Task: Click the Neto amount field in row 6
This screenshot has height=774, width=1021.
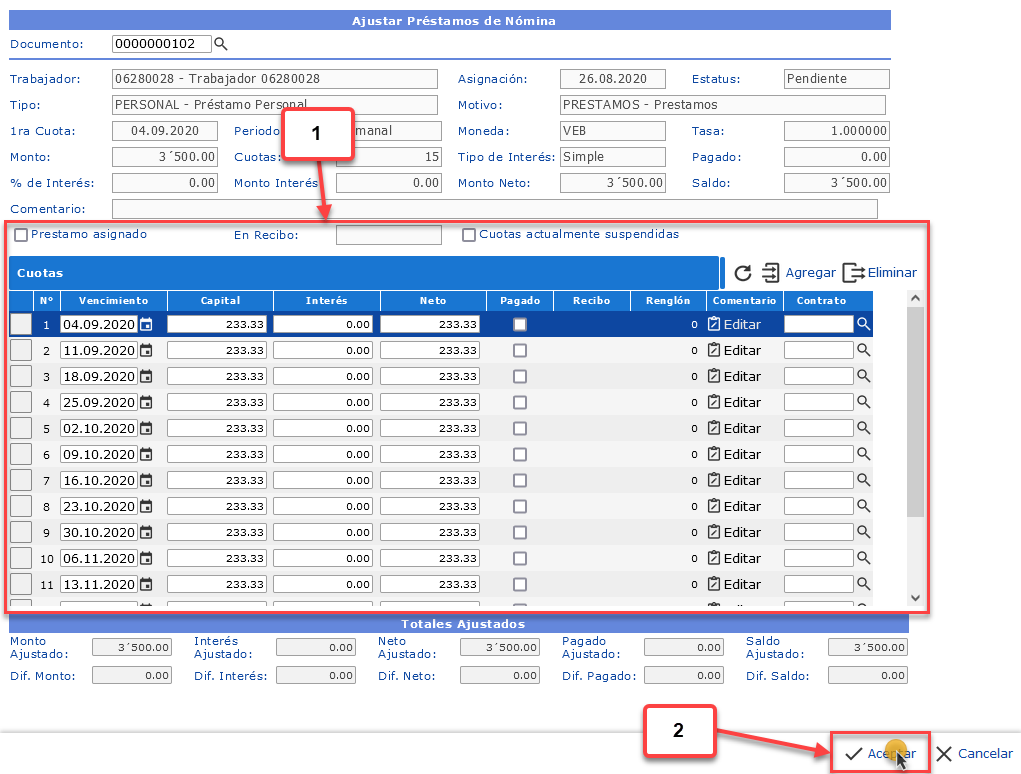Action: pyautogui.click(x=430, y=455)
